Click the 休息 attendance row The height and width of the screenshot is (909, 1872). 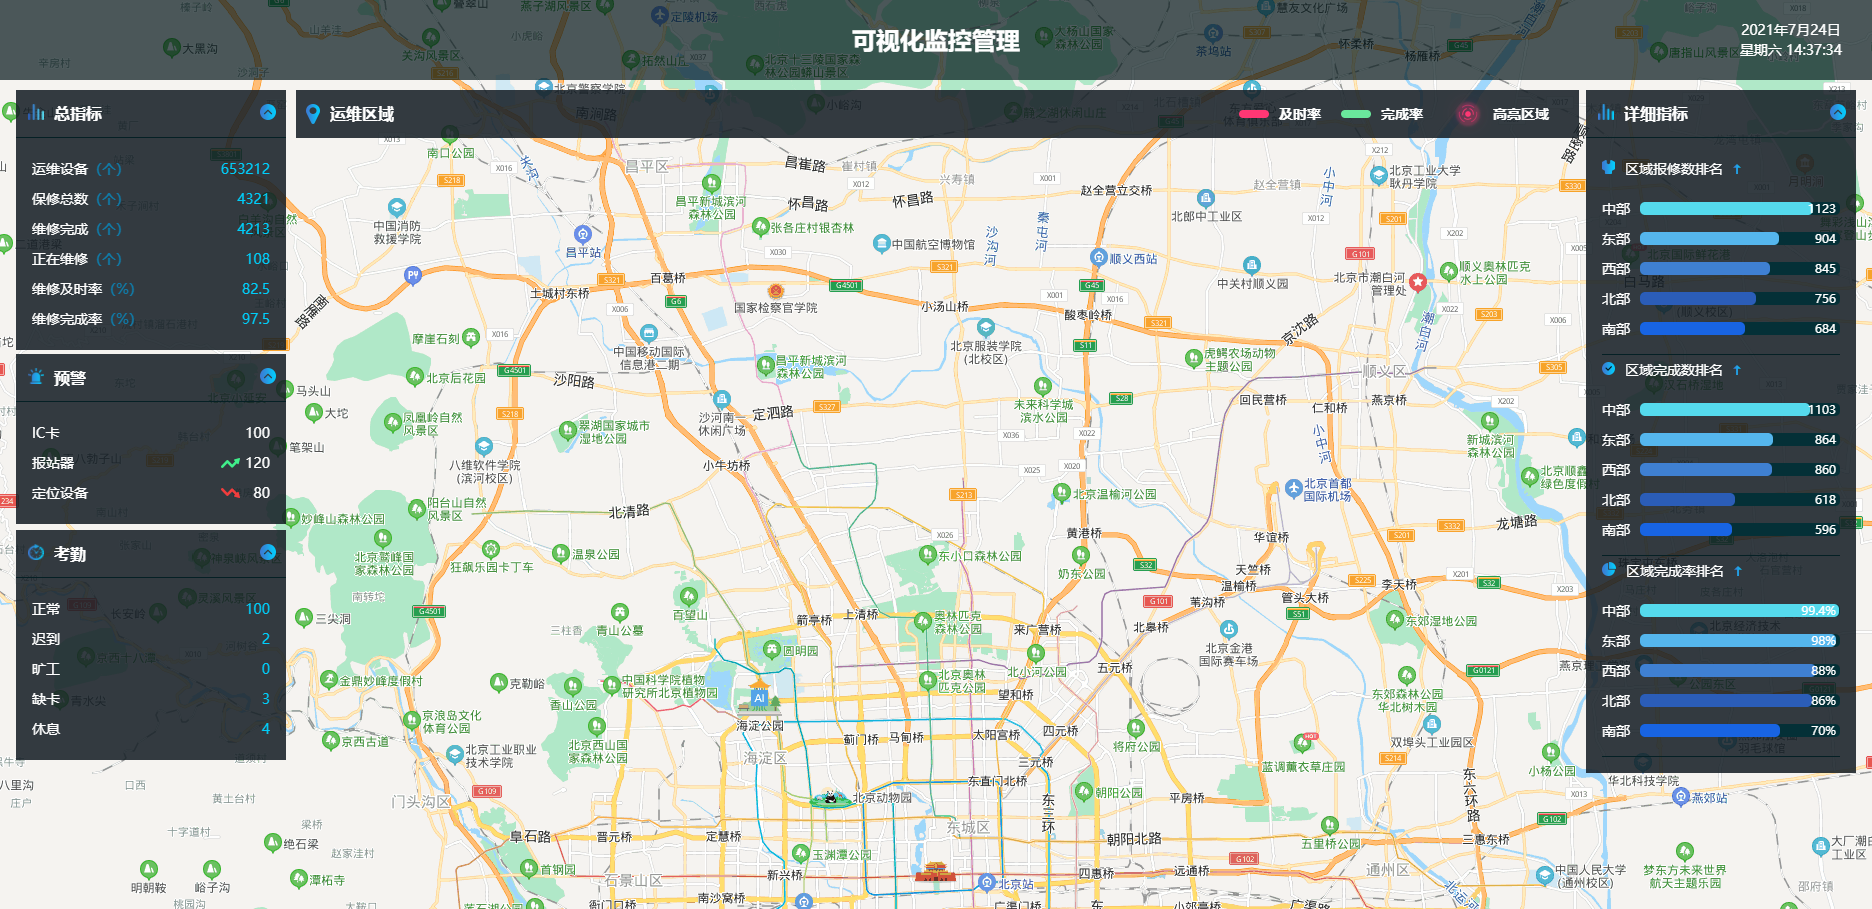(151, 729)
